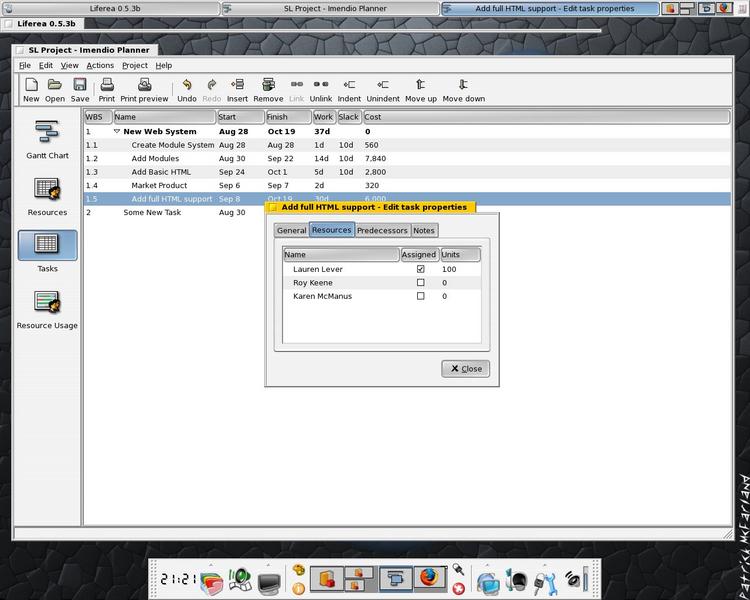Sort tasks by Slack column header
The image size is (750, 600).
[349, 117]
